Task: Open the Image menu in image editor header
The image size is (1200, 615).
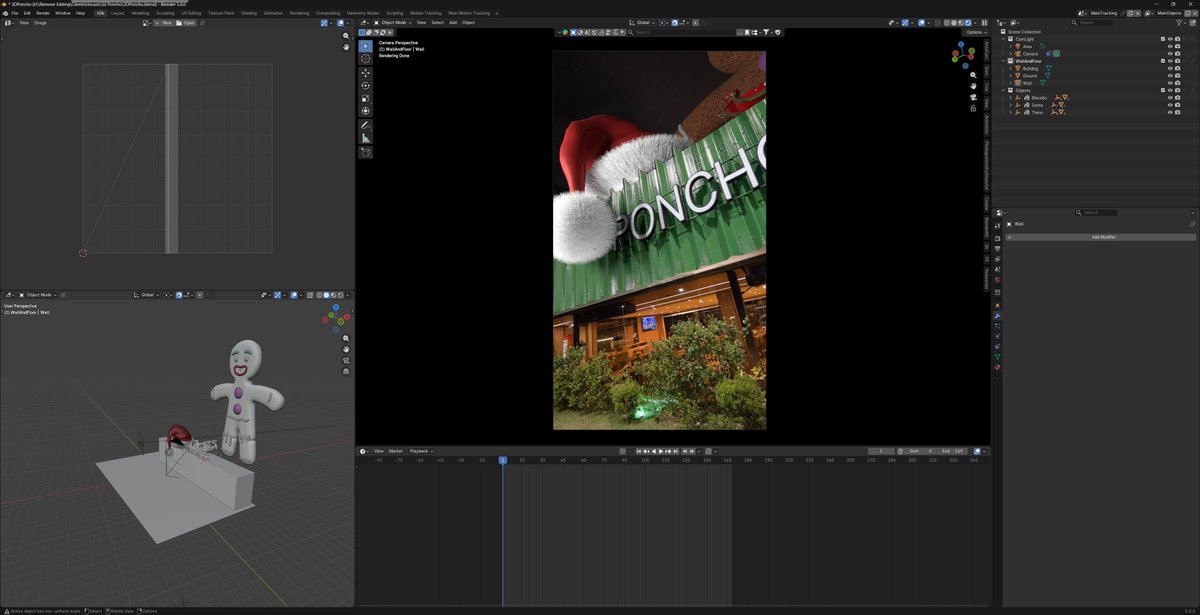Action: click(40, 22)
